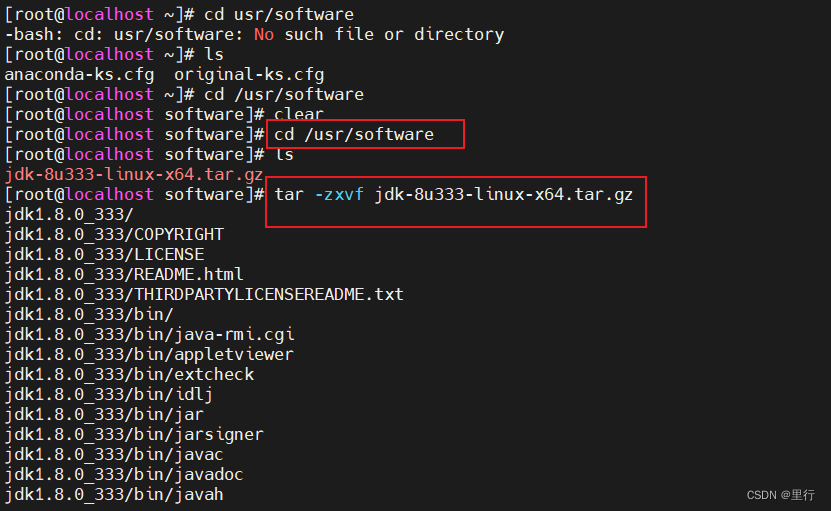
Task: Click the bin/javah output line
Action: (x=114, y=494)
